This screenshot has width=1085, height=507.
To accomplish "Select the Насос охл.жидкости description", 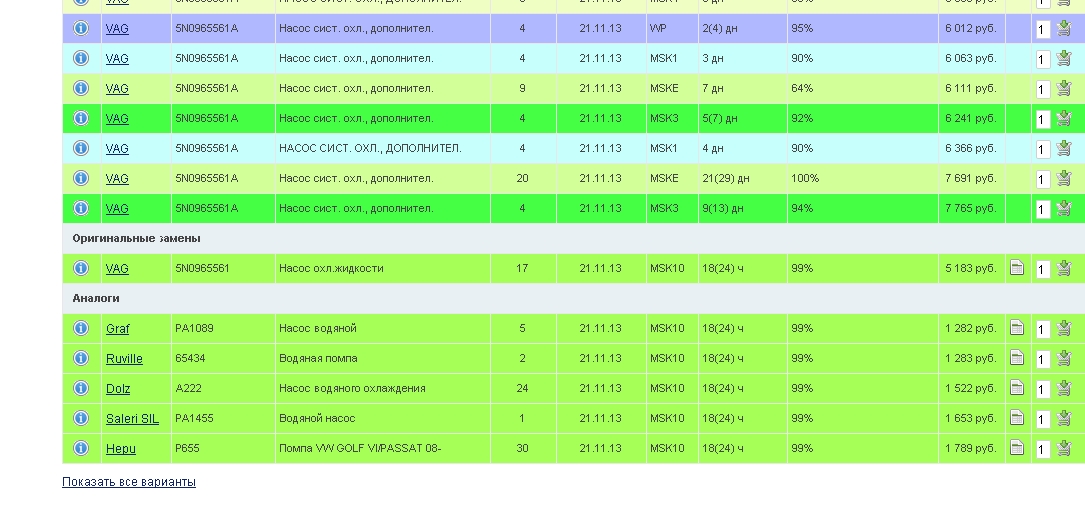I will pos(331,268).
